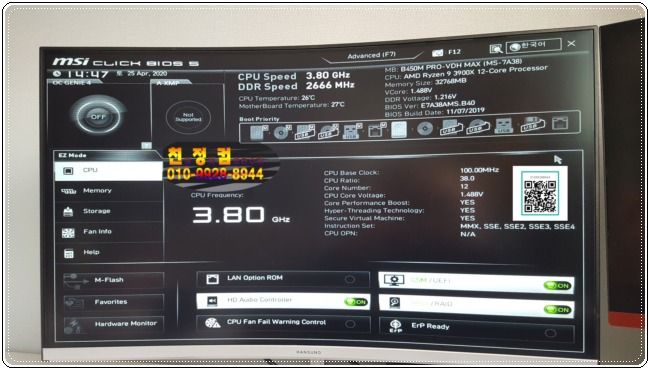This screenshot has height=370, width=650.
Task: Click the DDR Speed 2666 MHz readout
Action: pos(296,86)
